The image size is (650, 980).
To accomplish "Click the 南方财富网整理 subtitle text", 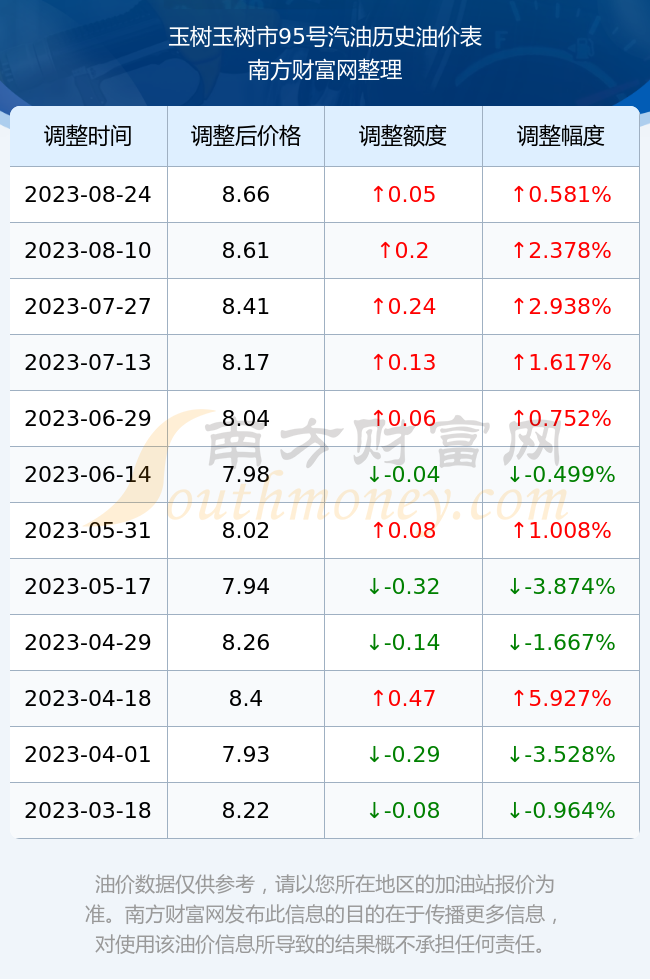I will tap(325, 69).
